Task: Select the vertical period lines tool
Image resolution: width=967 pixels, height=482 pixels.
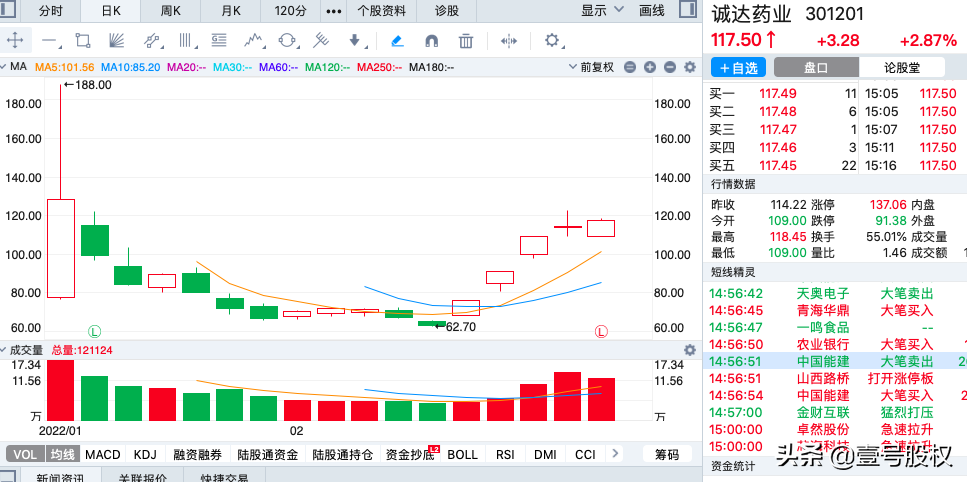Action: (186, 41)
